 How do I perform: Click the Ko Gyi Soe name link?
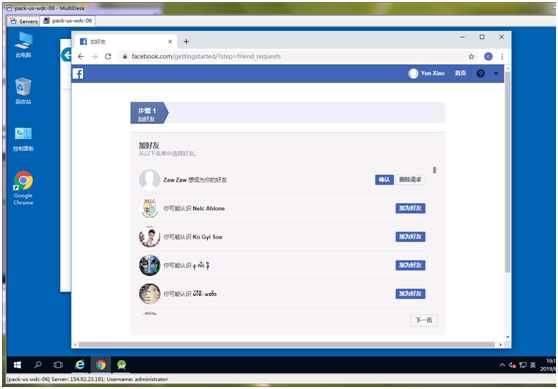207,237
